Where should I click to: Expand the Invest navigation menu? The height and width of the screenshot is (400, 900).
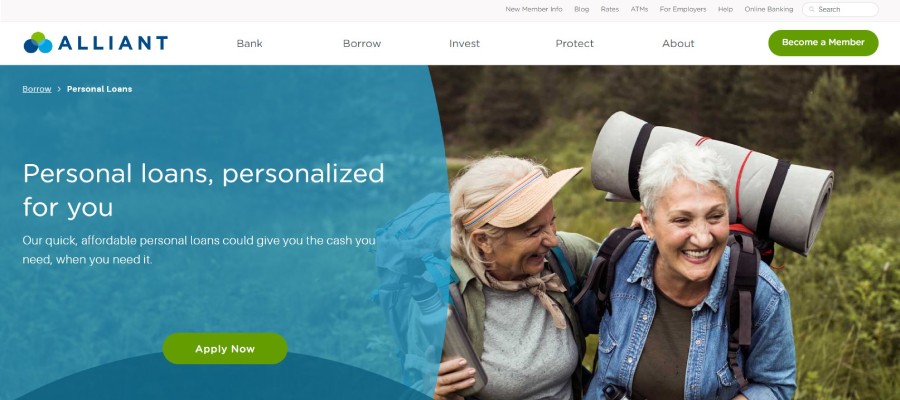pyautogui.click(x=464, y=44)
